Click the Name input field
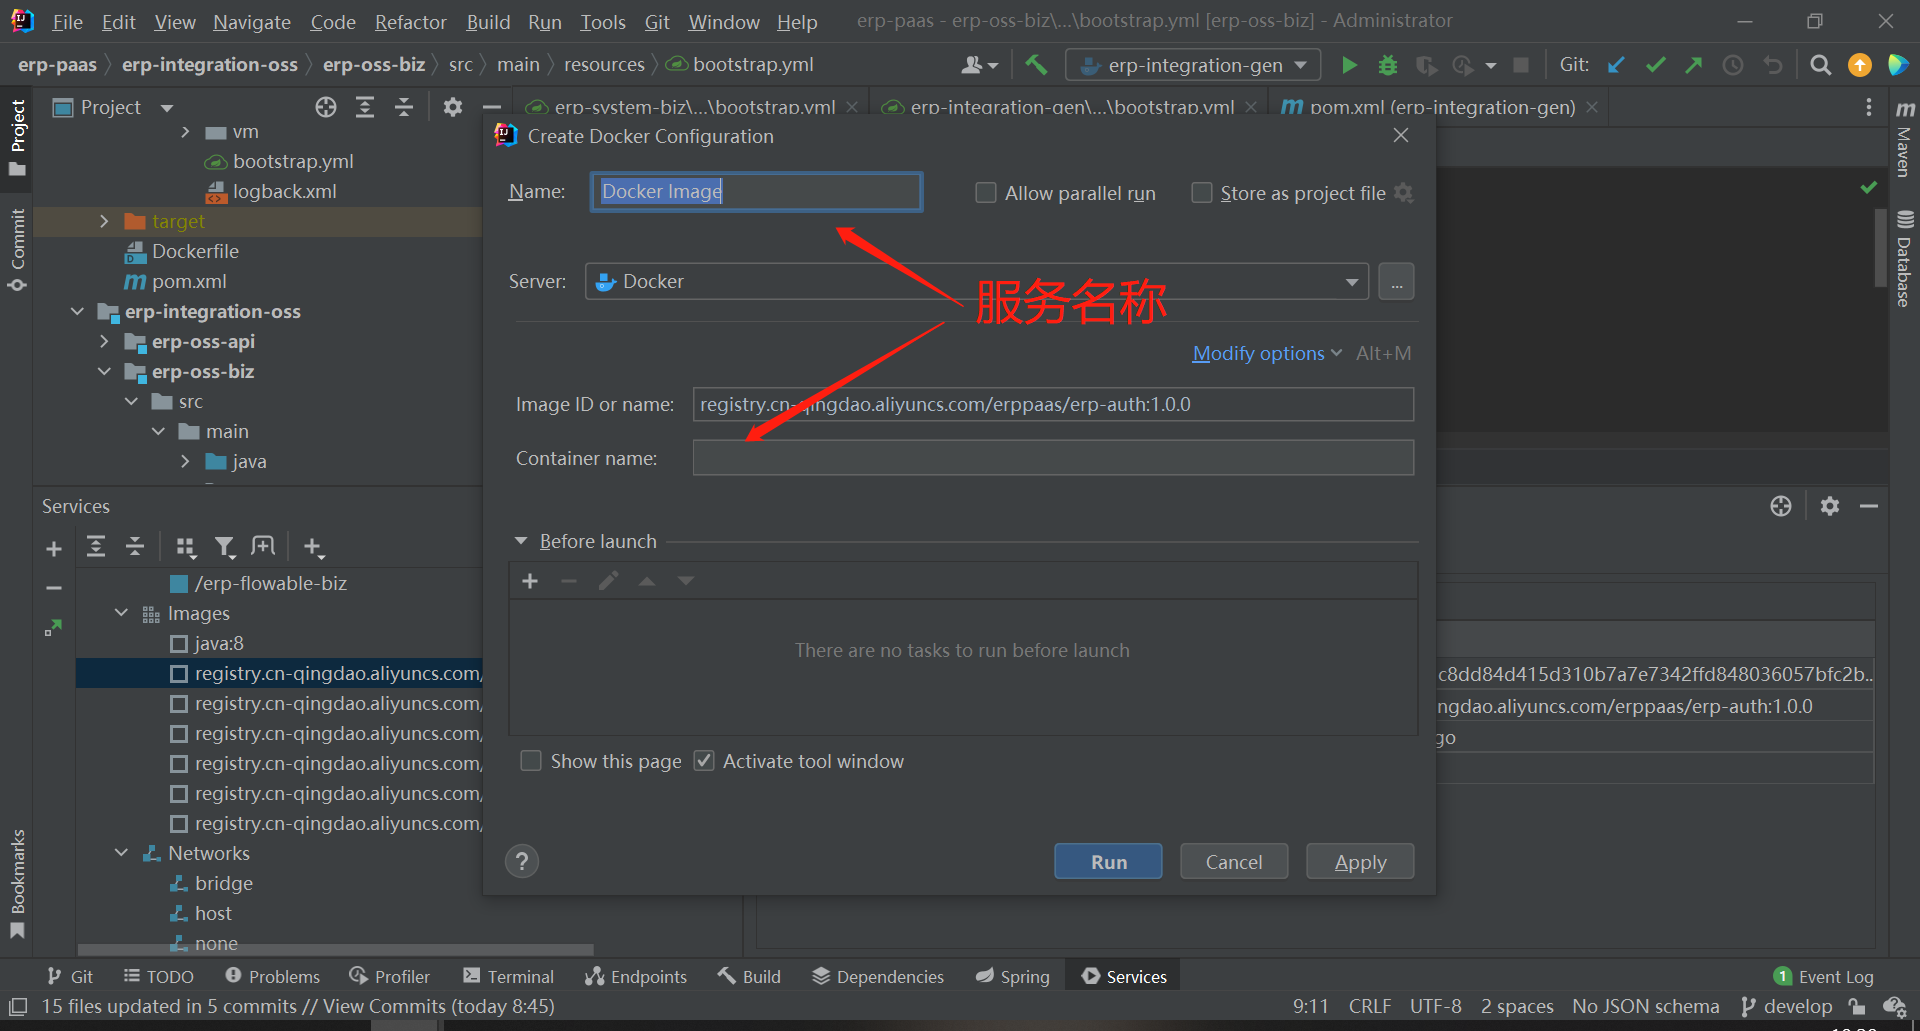Screen dimensions: 1920x1031 (x=756, y=192)
